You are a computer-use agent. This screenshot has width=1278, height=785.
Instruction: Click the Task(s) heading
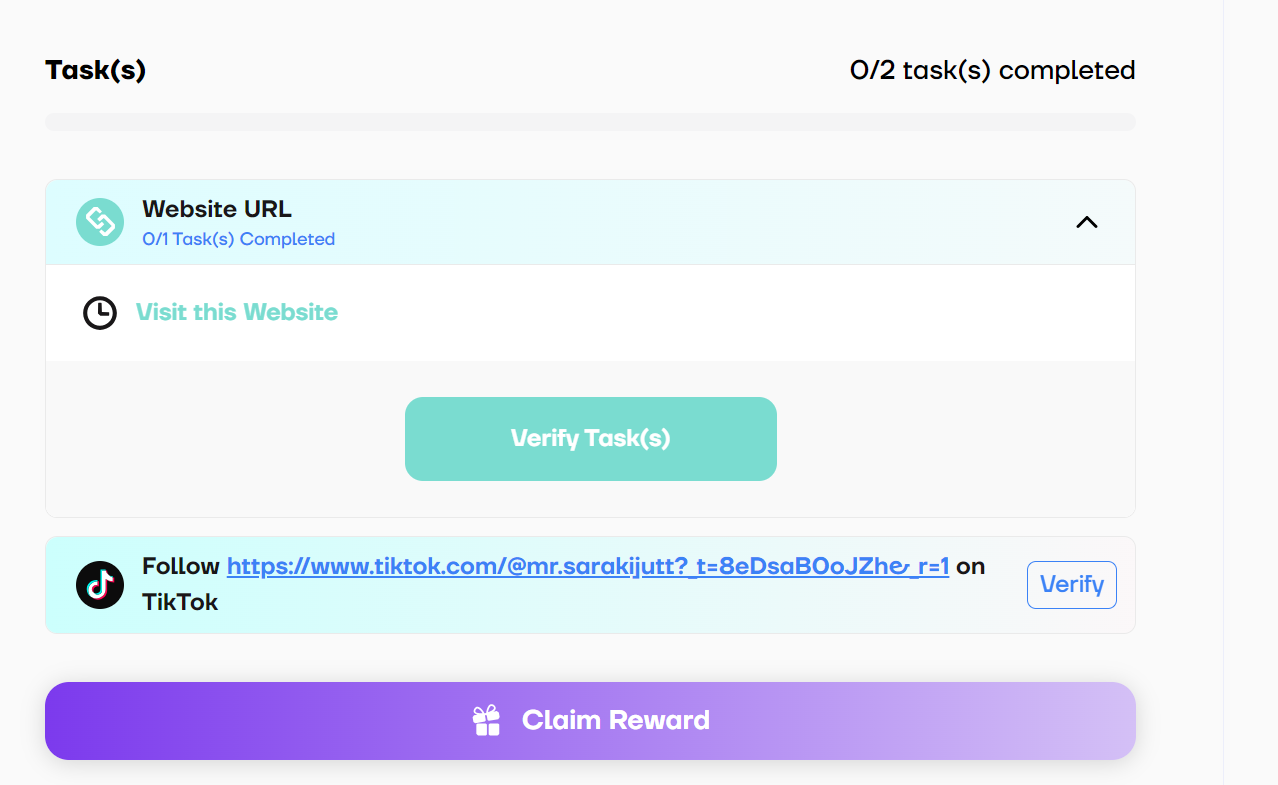pos(96,71)
